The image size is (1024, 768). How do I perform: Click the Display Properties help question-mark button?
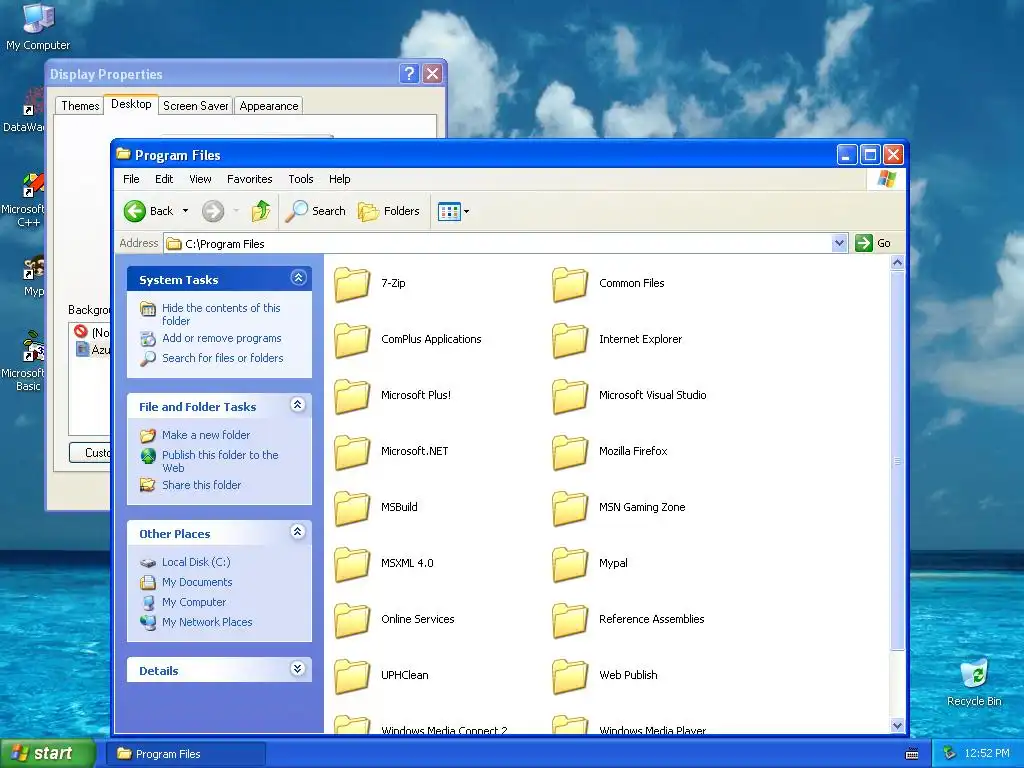(x=409, y=73)
